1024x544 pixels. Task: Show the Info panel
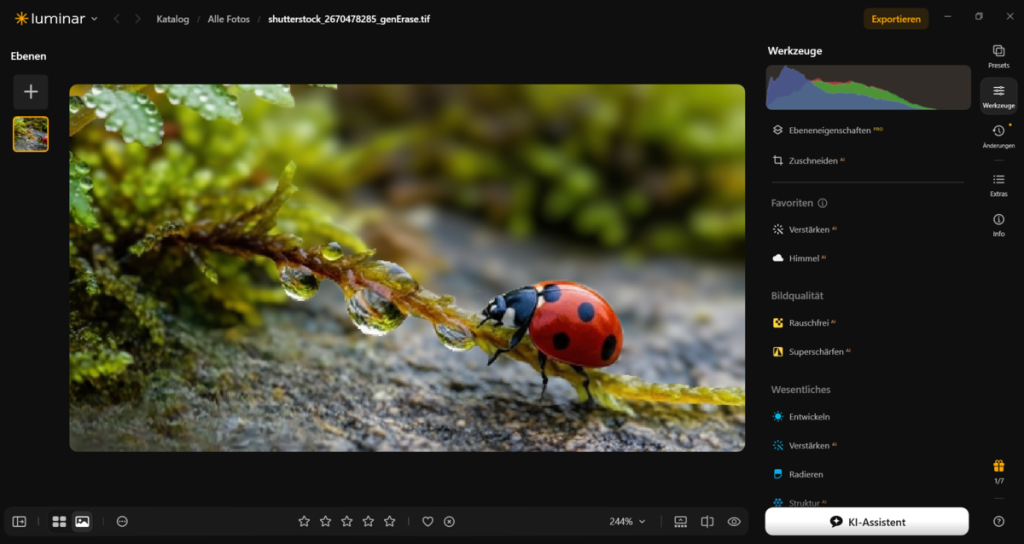[x=999, y=225]
